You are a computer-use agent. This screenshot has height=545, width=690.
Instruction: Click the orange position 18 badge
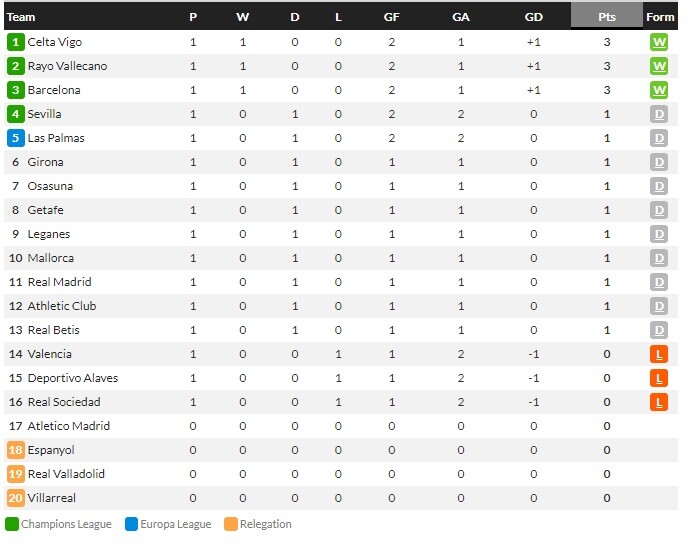15,450
